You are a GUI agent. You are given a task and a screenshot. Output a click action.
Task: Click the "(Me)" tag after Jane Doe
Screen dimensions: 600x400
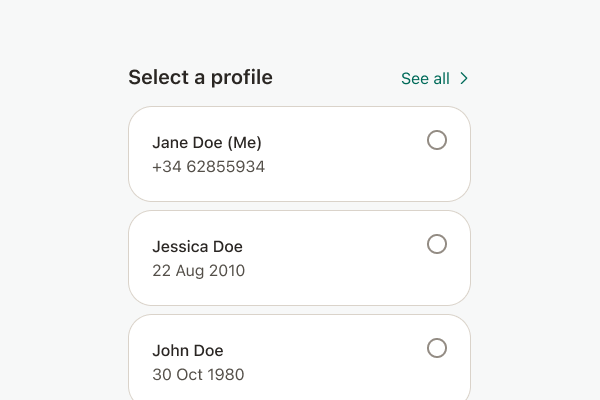tap(245, 143)
